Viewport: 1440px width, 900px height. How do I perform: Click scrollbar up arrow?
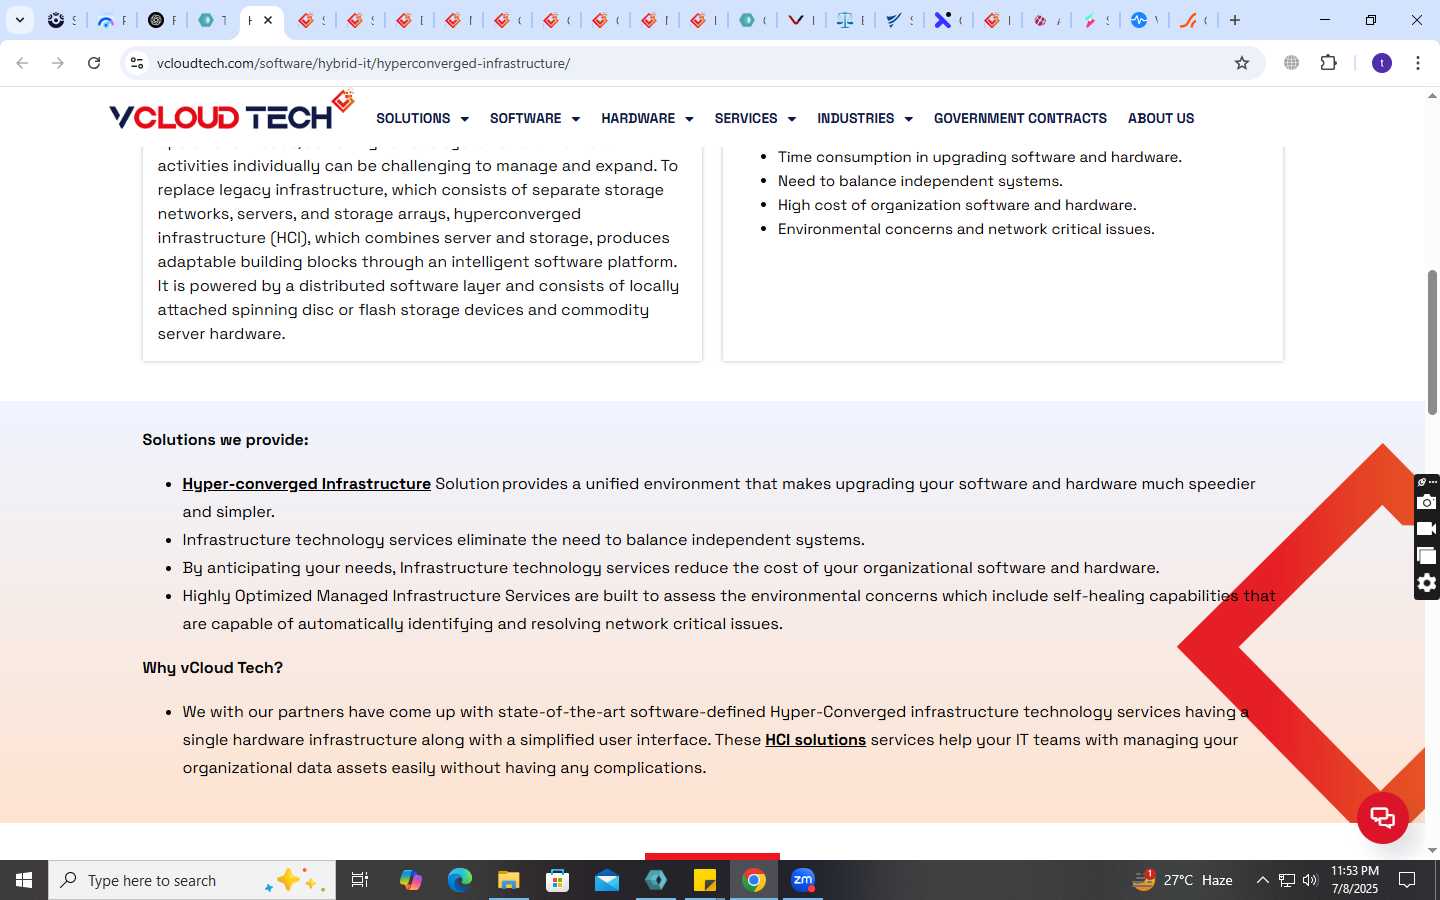tap(1432, 96)
